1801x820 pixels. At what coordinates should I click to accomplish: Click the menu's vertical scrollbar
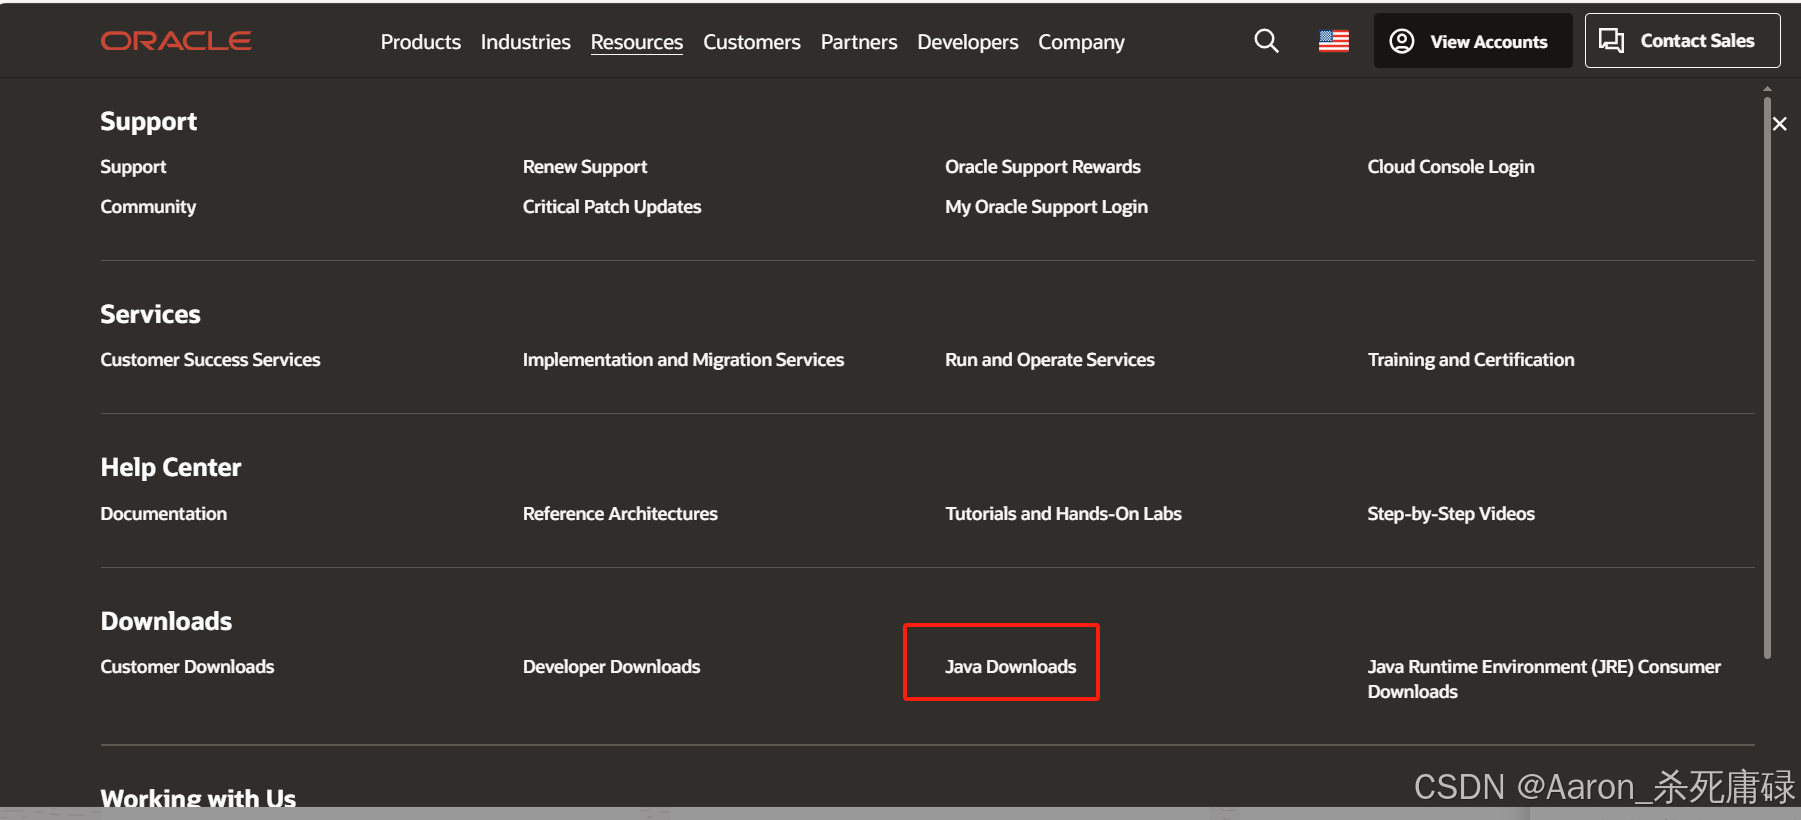click(1767, 378)
